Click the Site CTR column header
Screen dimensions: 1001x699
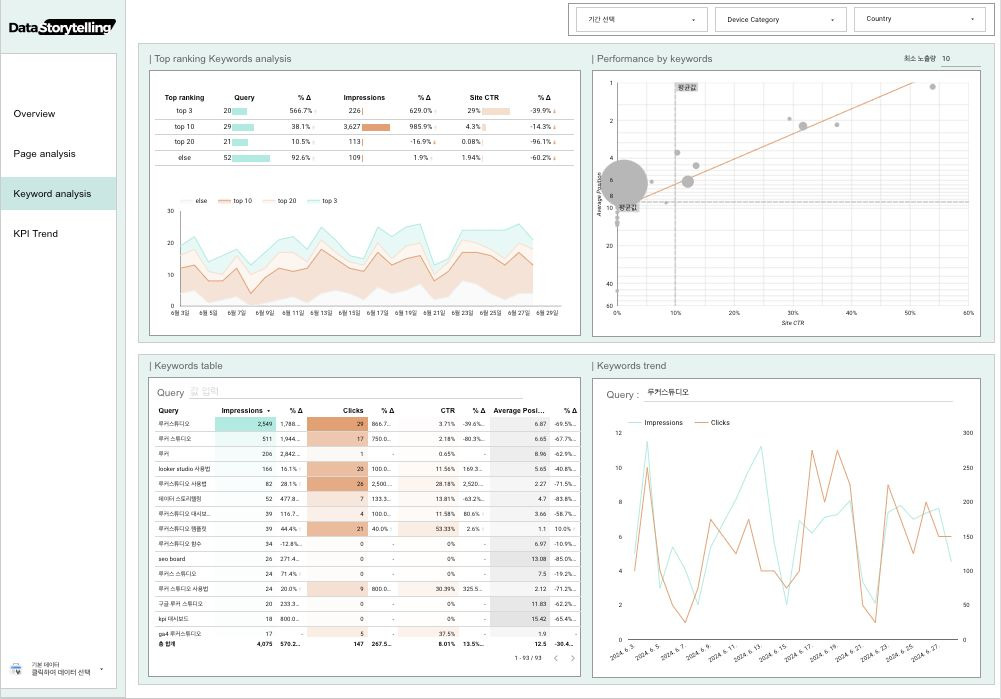click(x=484, y=98)
